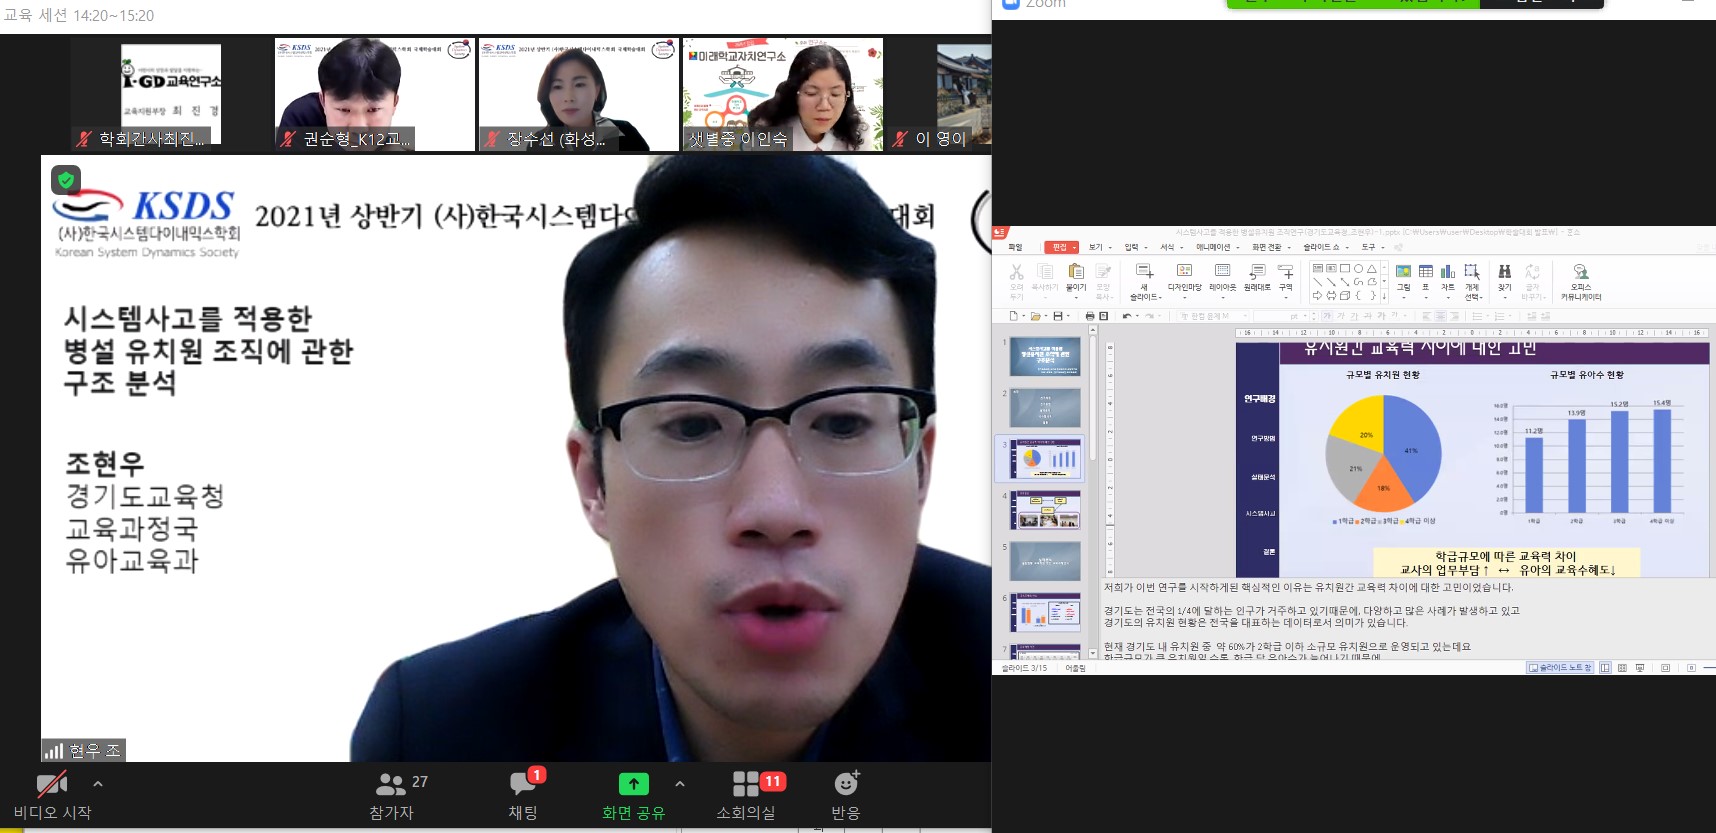Open the 편집 edit tab dropdown
This screenshot has width=1716, height=833.
pos(1061,247)
